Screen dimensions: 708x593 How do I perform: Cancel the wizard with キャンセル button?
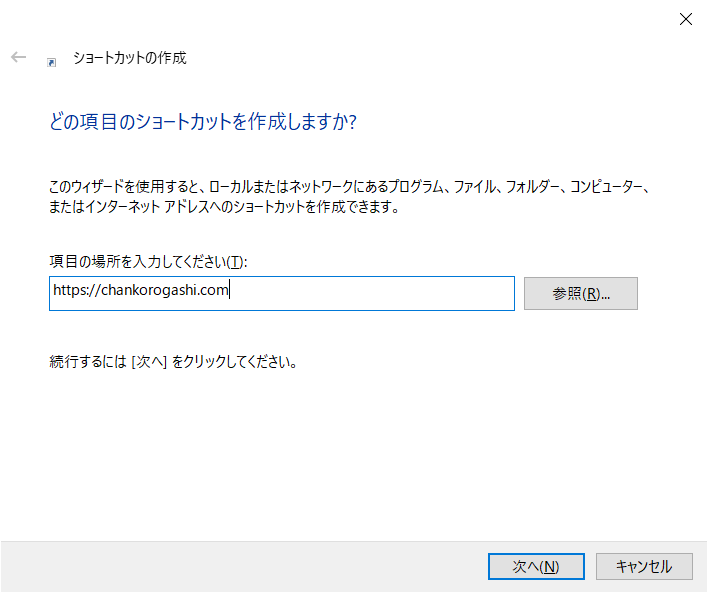[644, 566]
